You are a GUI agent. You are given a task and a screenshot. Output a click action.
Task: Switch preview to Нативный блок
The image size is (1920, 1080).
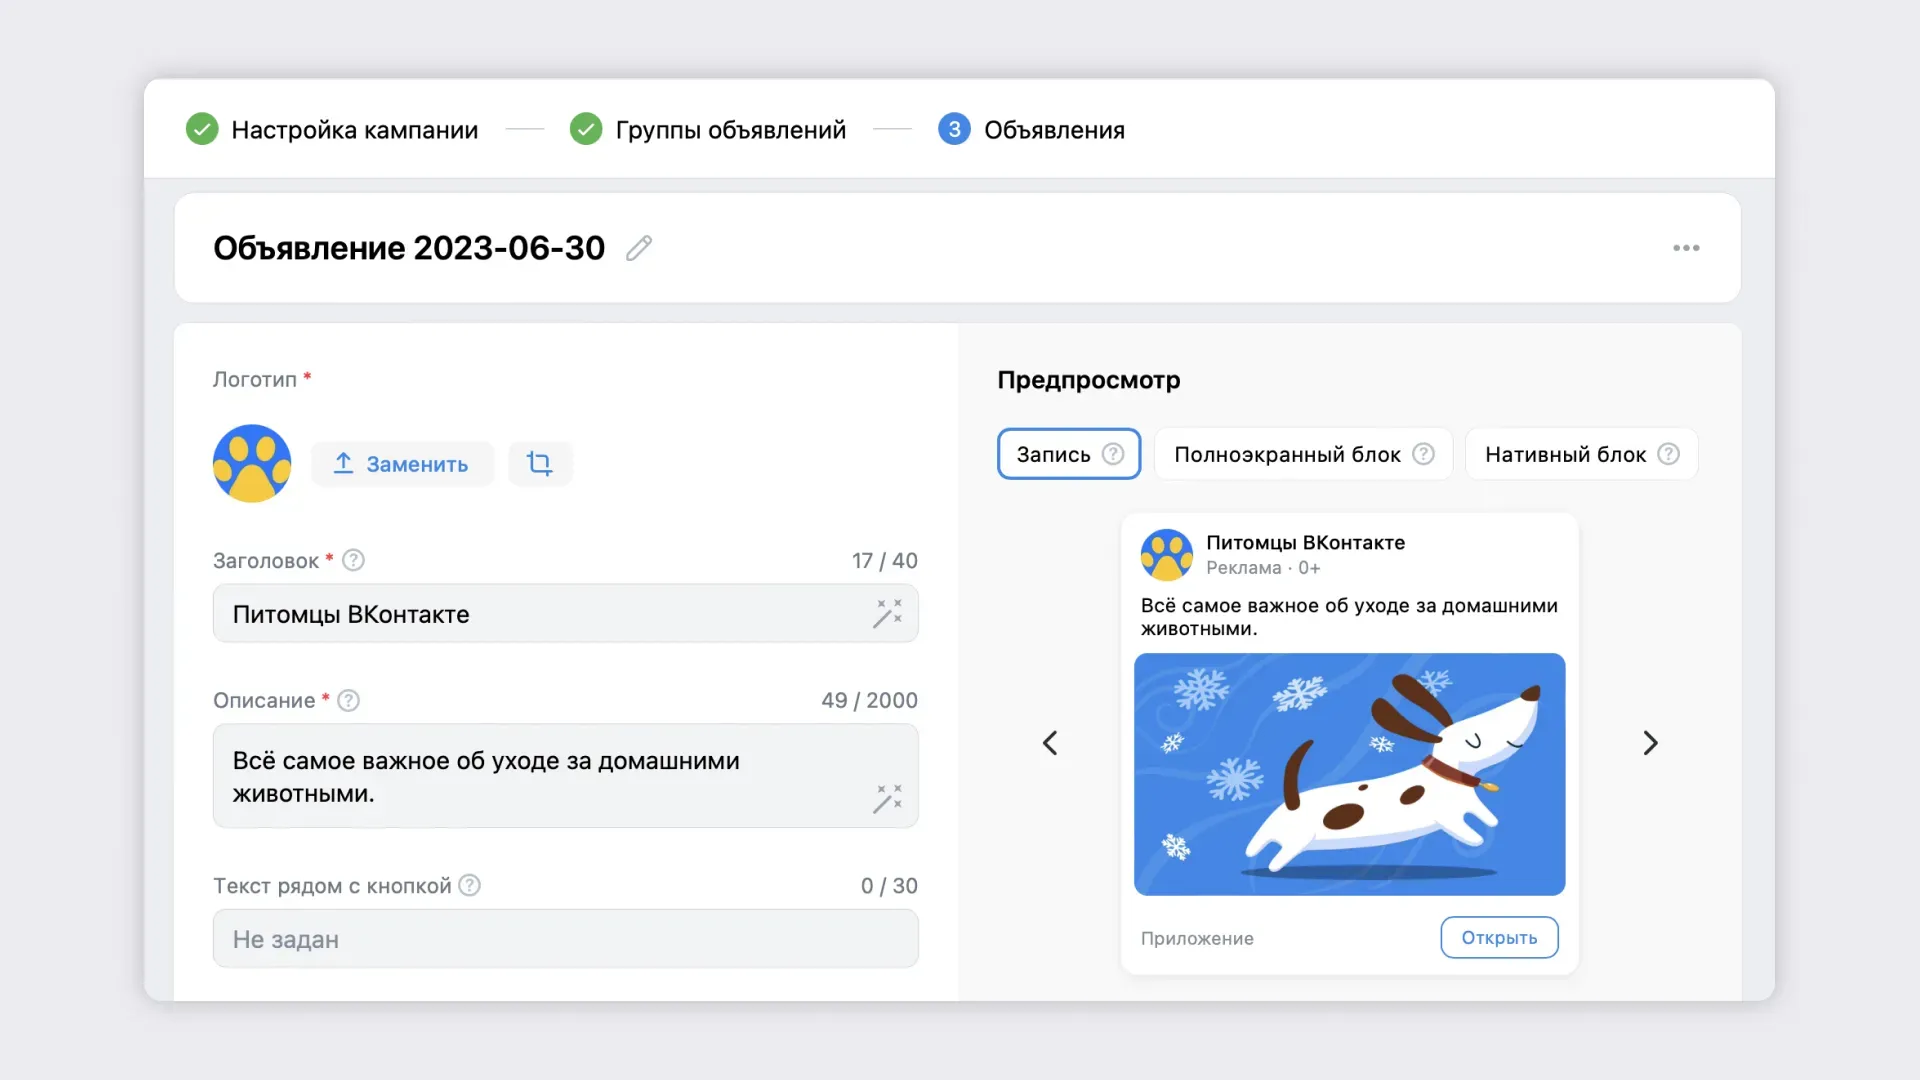point(1581,454)
